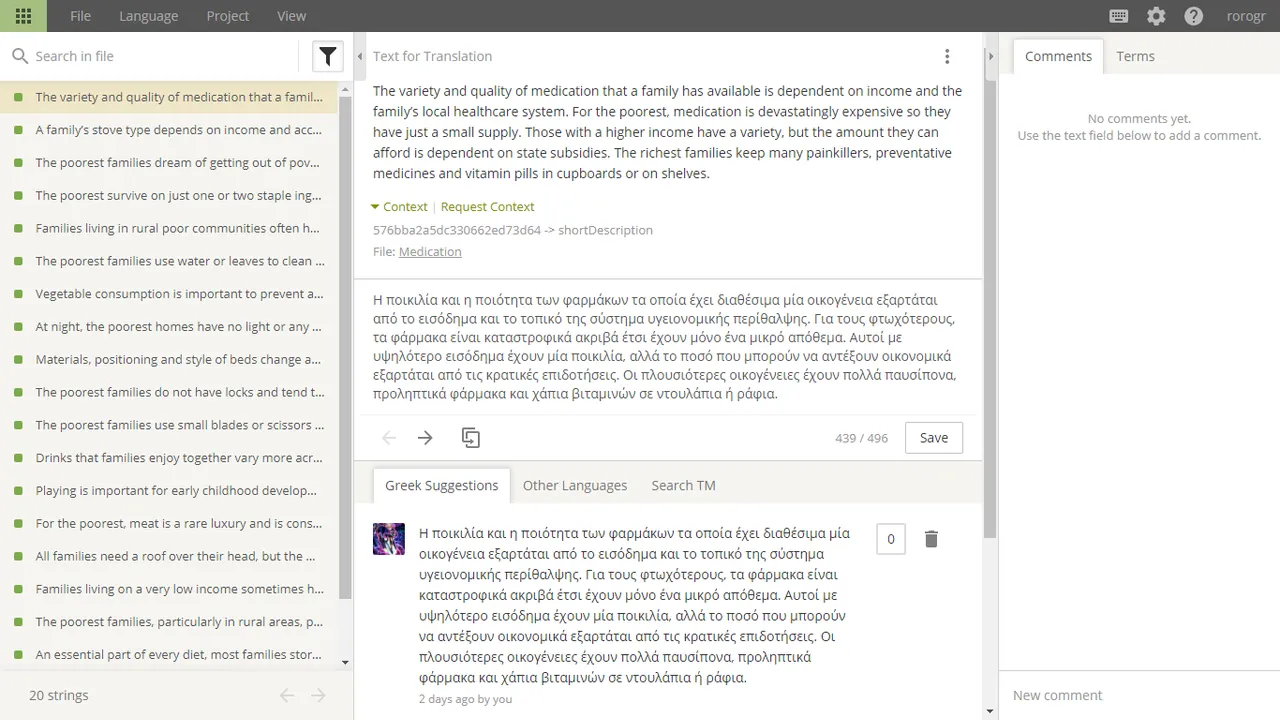
Task: Select string 'The poorest families do not have locks'
Action: click(x=170, y=393)
